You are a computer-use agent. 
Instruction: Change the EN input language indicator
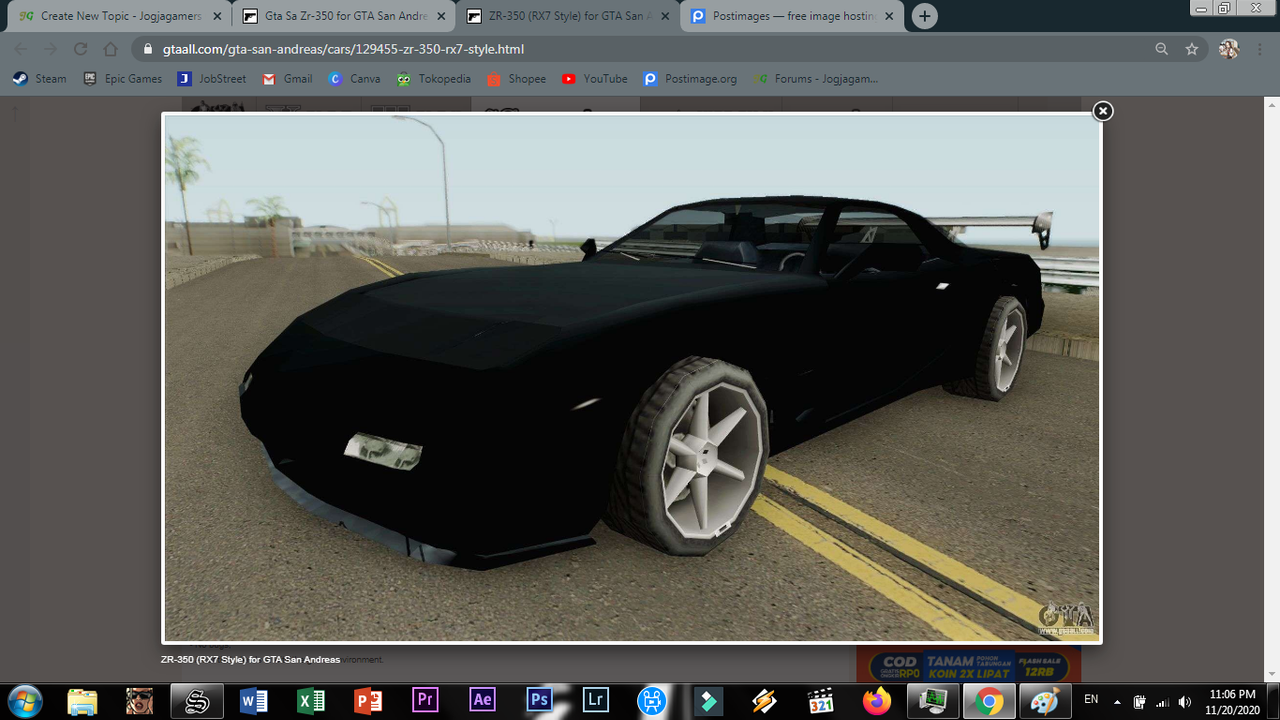click(x=1091, y=700)
